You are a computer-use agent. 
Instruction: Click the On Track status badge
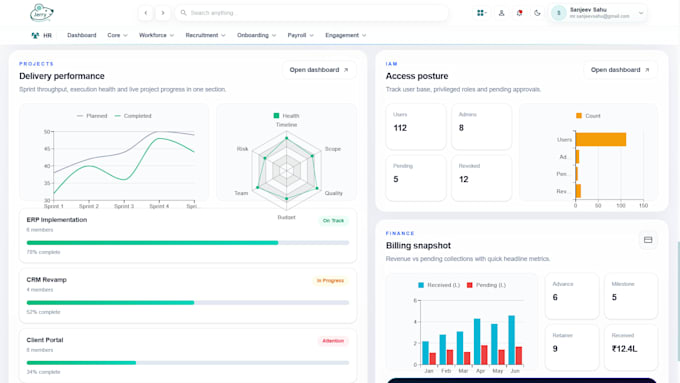coord(333,221)
